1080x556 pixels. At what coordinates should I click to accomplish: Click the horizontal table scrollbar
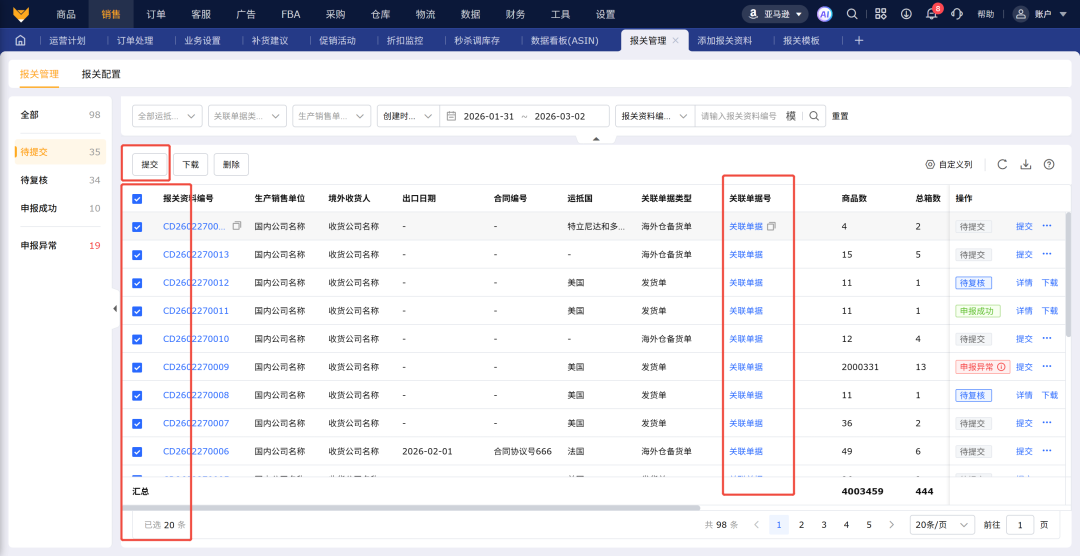click(x=411, y=508)
